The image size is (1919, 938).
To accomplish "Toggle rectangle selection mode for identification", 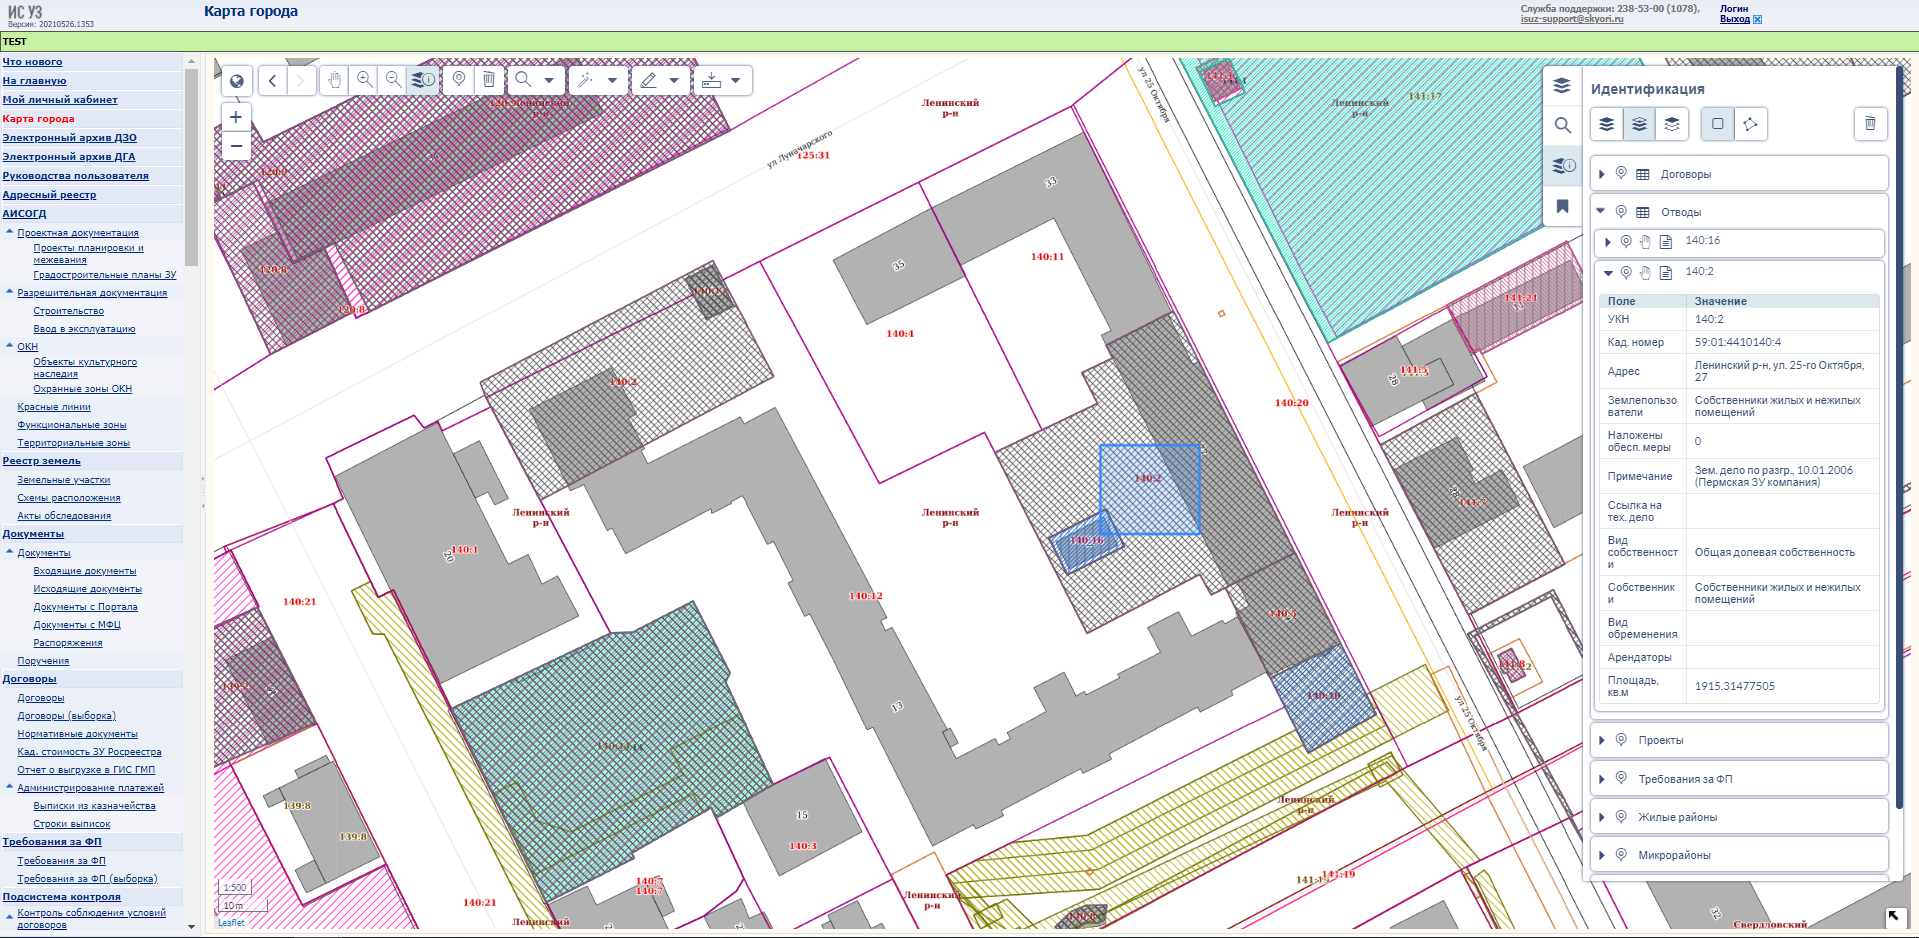I will [1717, 124].
